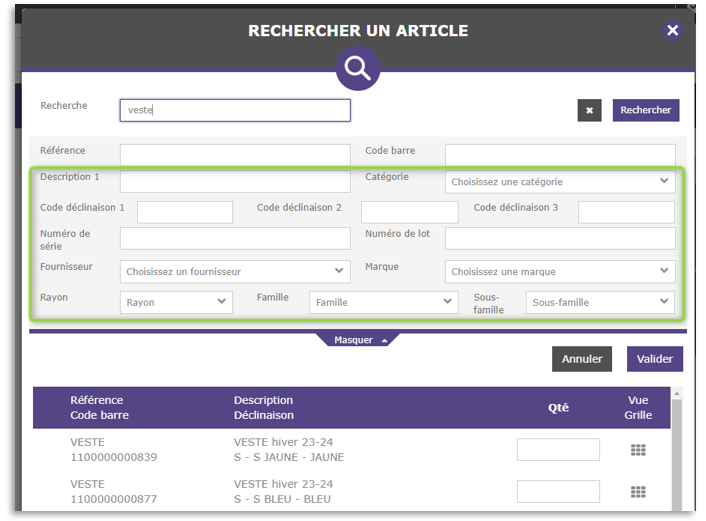This screenshot has width=706, height=521.
Task: Click the magnifying glass search icon
Action: pyautogui.click(x=357, y=69)
